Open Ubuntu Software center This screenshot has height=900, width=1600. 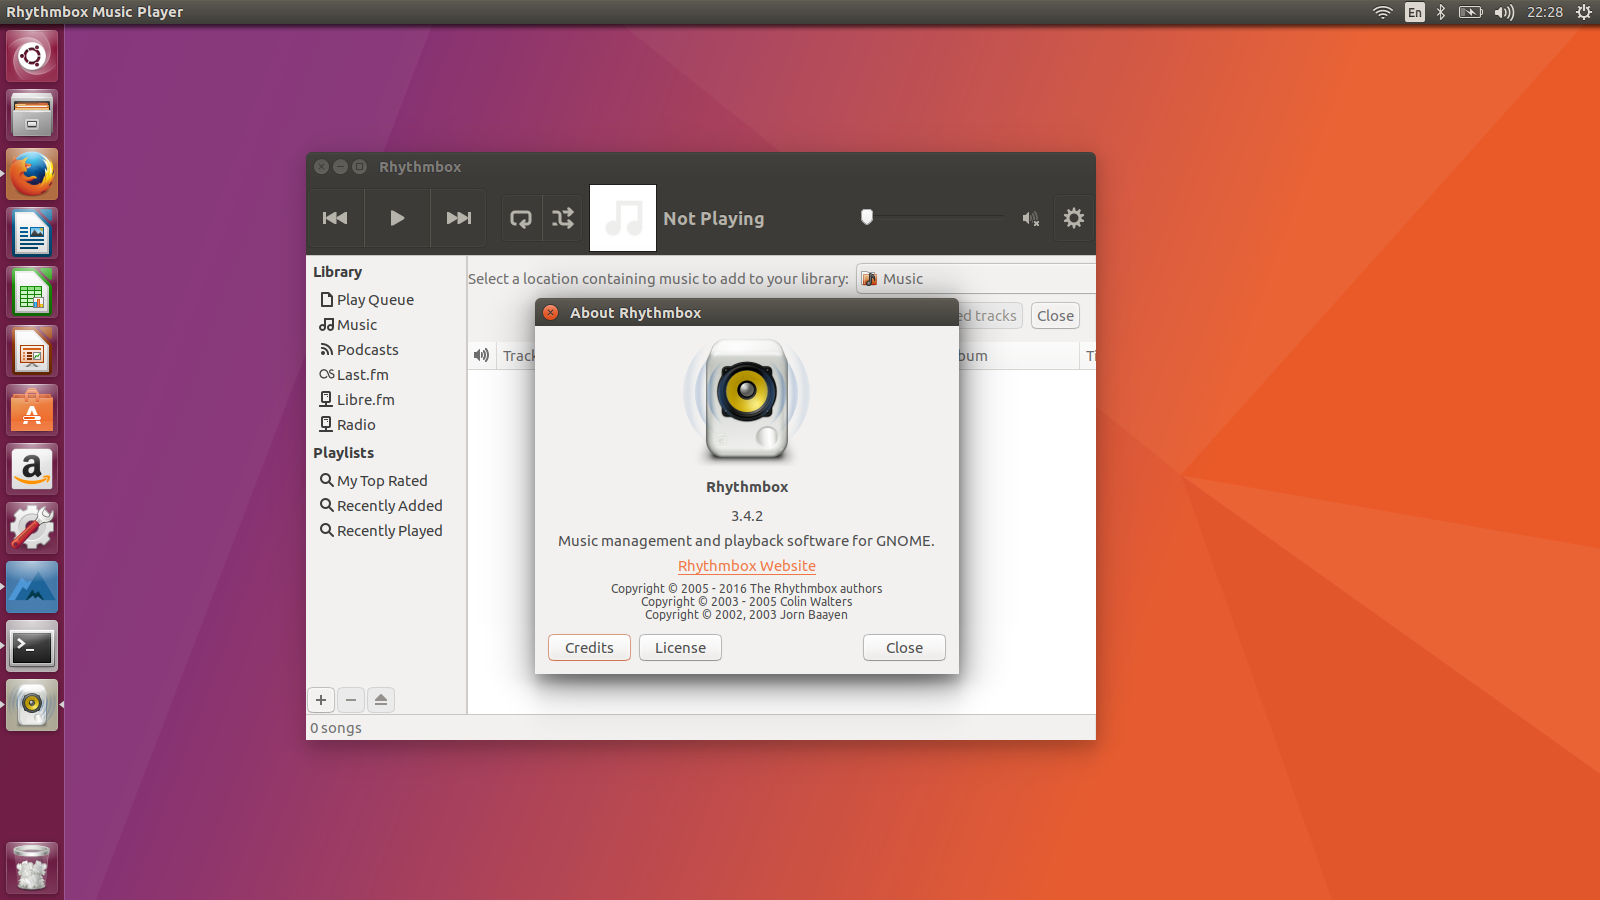(x=32, y=410)
